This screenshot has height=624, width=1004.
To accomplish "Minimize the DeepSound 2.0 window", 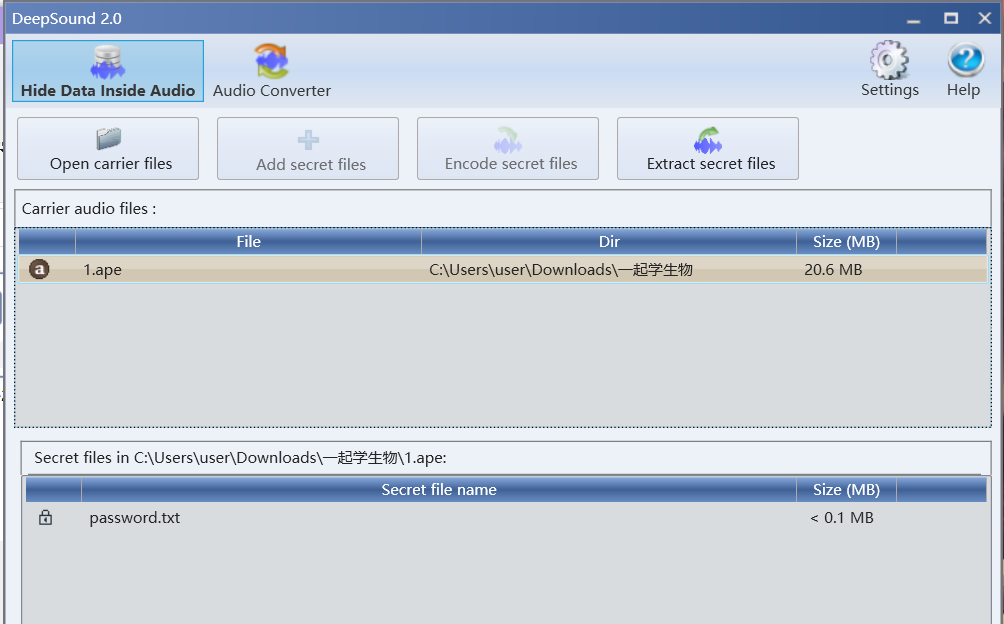I will (913, 18).
